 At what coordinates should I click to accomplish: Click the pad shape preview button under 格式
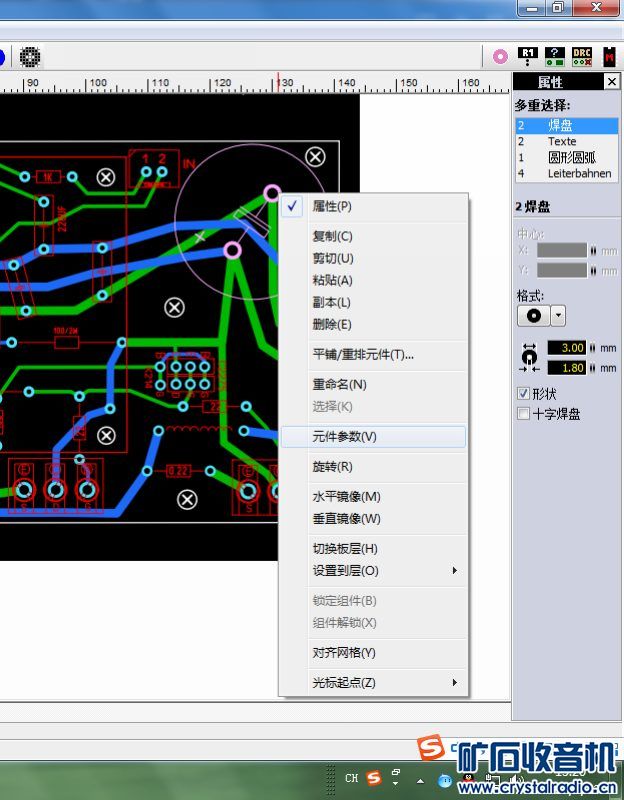(x=534, y=316)
